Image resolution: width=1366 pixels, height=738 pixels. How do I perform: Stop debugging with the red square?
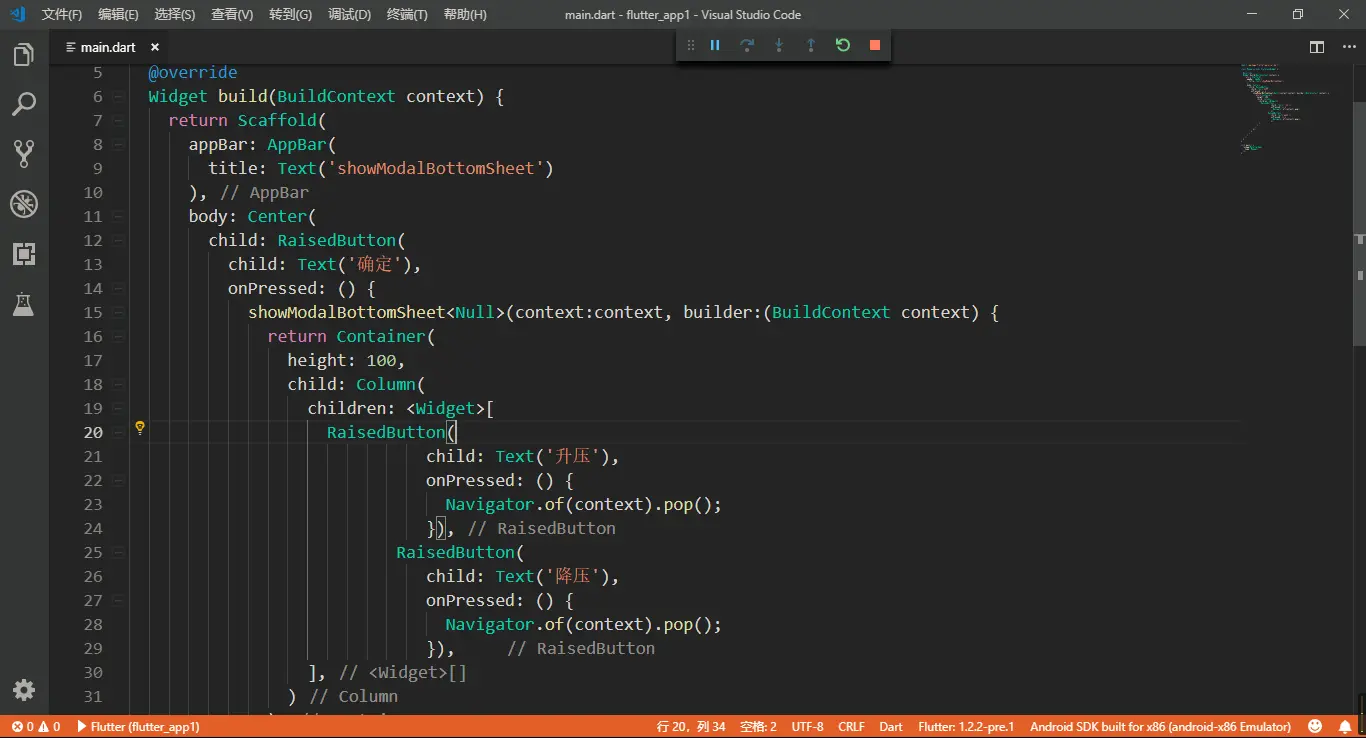click(875, 45)
